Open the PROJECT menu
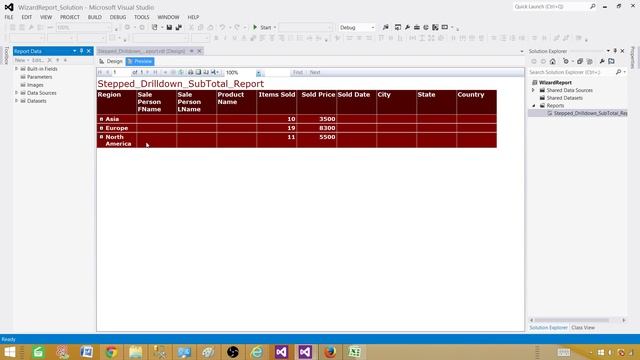Screen dimensions: 640x360 [x=70, y=17]
